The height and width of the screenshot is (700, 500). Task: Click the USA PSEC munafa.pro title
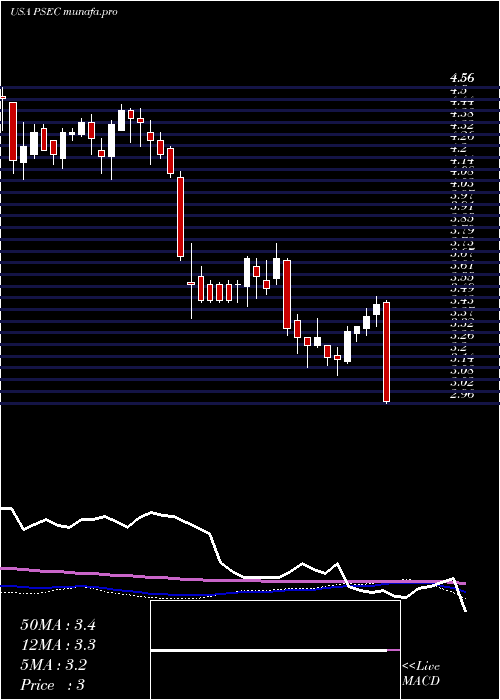pos(63,12)
